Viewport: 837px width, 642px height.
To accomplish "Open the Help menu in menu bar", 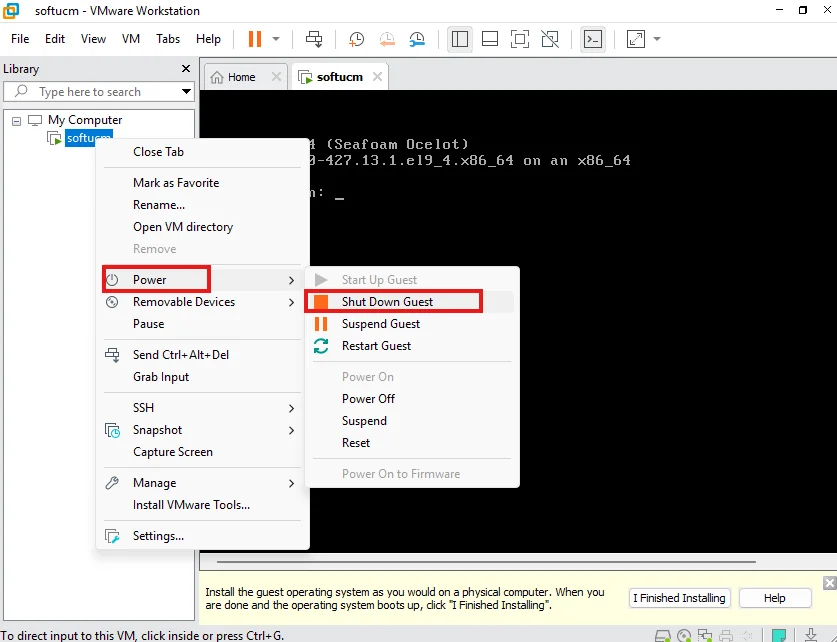I will click(x=208, y=39).
